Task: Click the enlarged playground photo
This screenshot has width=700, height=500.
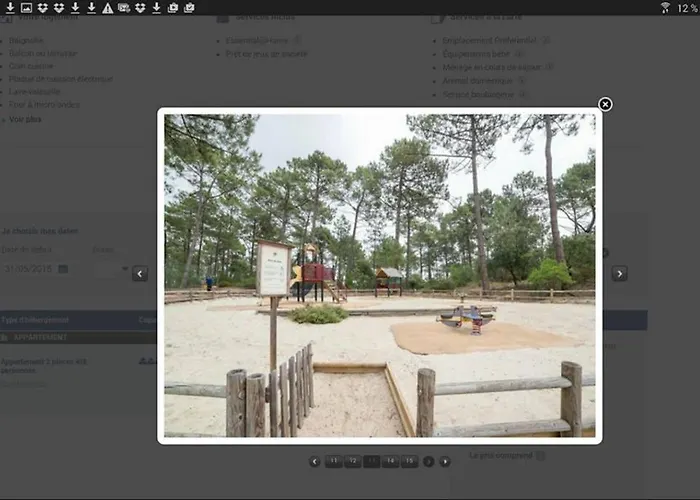Action: [379, 275]
